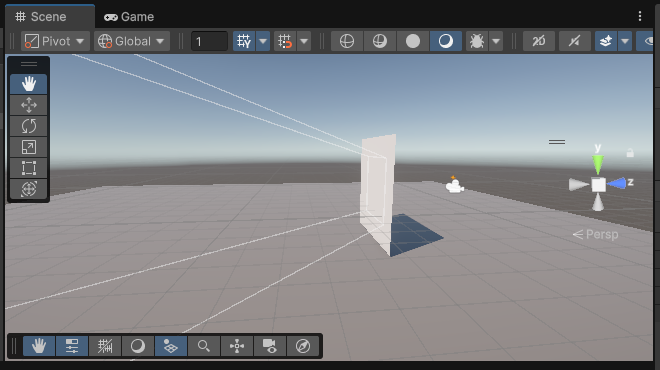Toggle grid visibility button

point(244,41)
